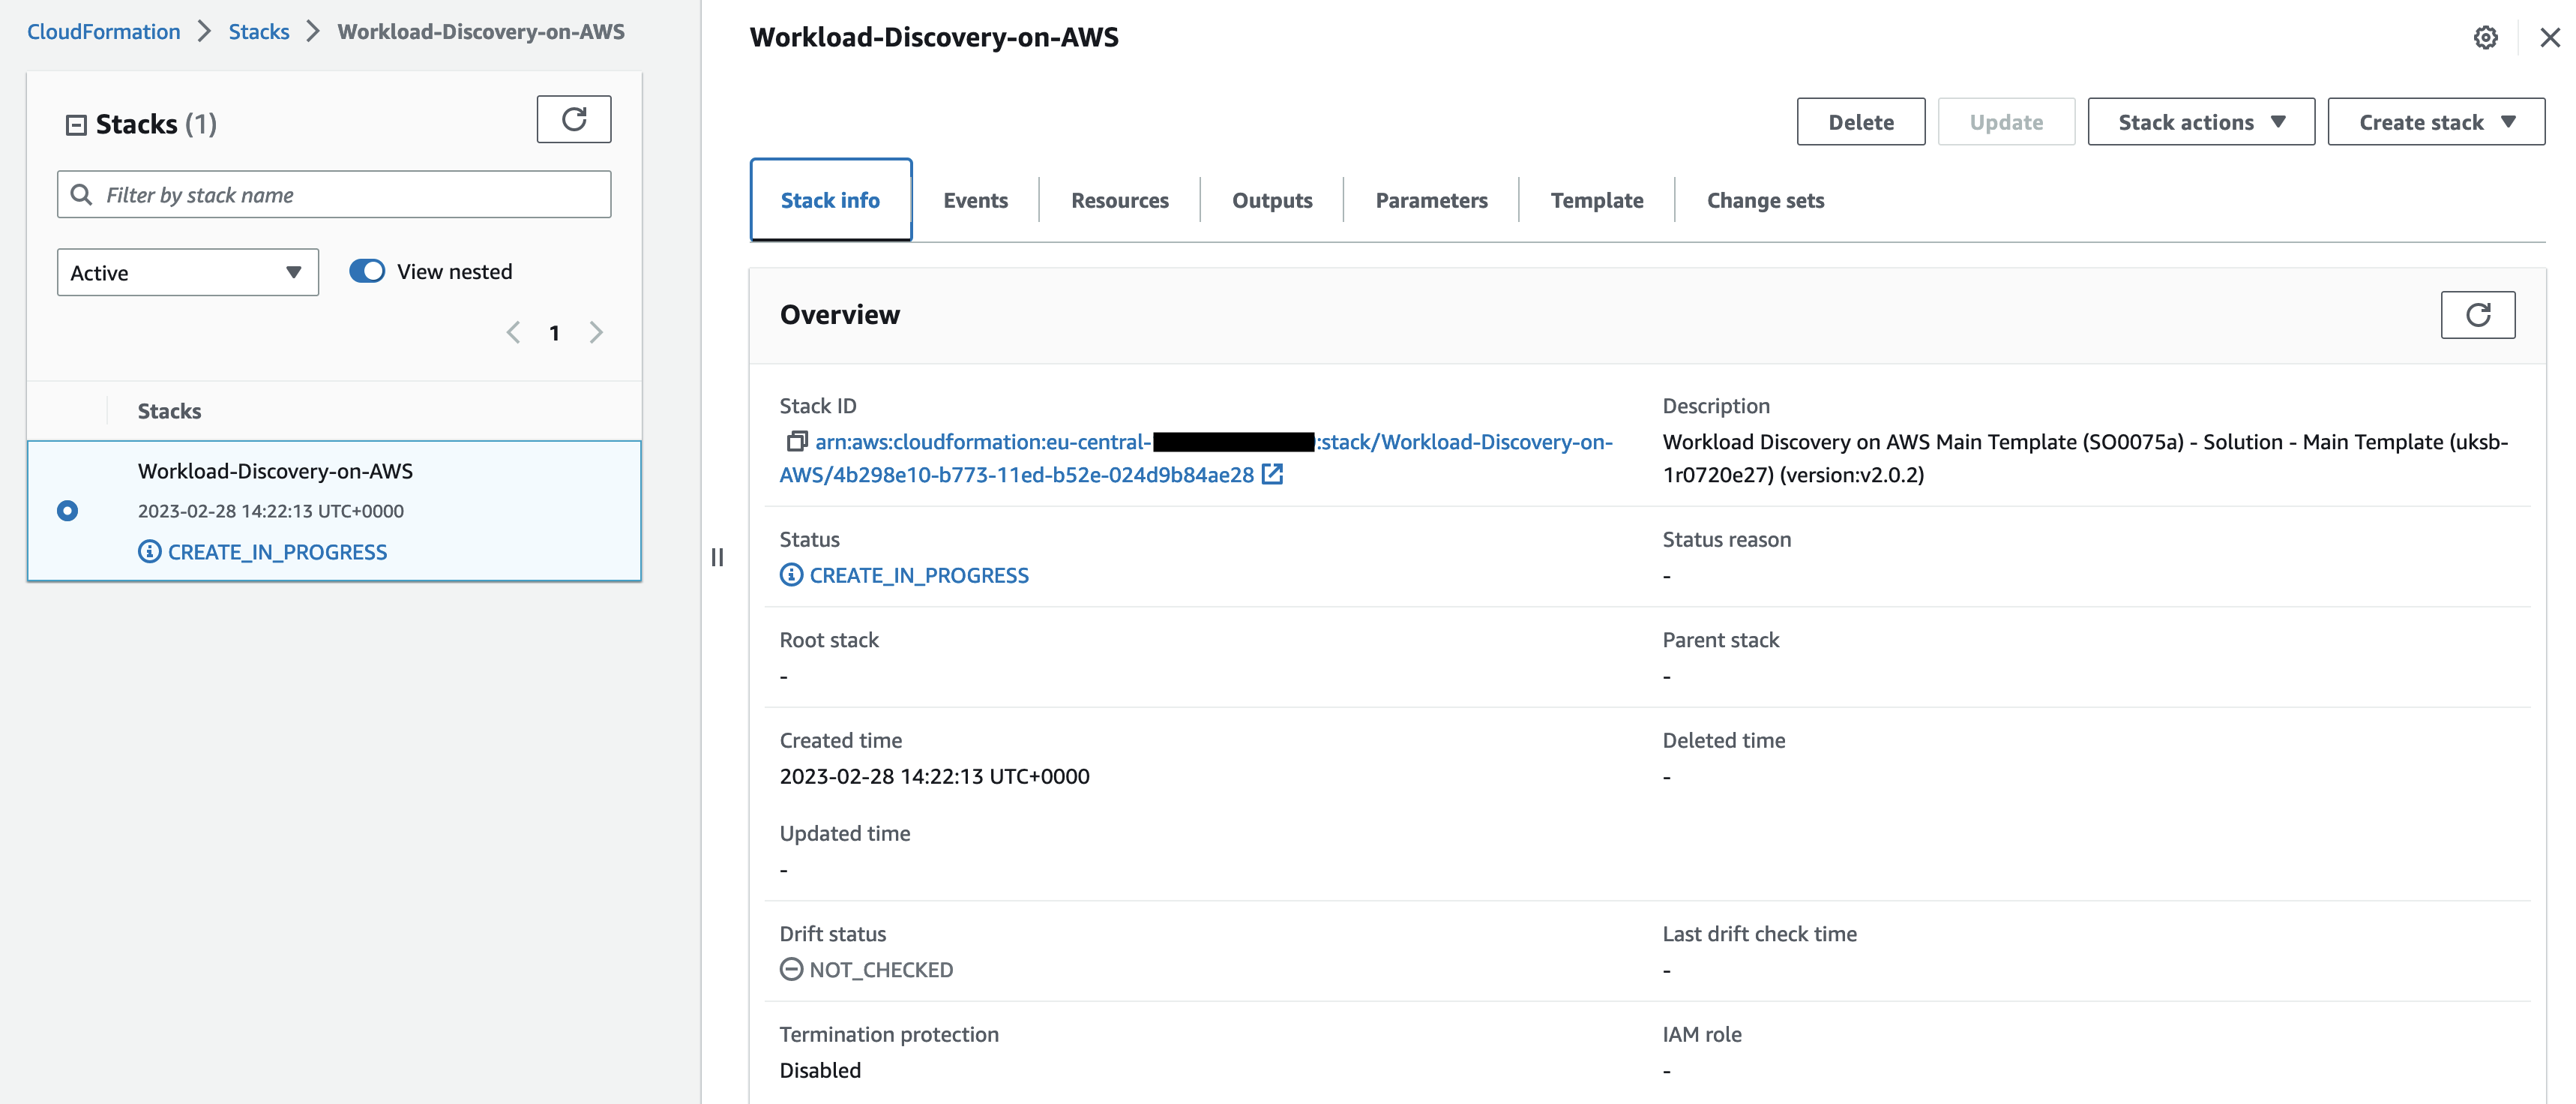Click the filter by stack name field

(333, 194)
